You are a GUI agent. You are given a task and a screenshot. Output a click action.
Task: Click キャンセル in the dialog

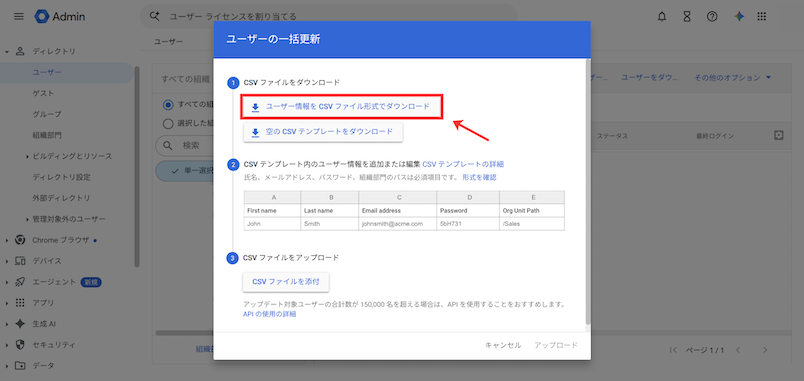pyautogui.click(x=503, y=345)
